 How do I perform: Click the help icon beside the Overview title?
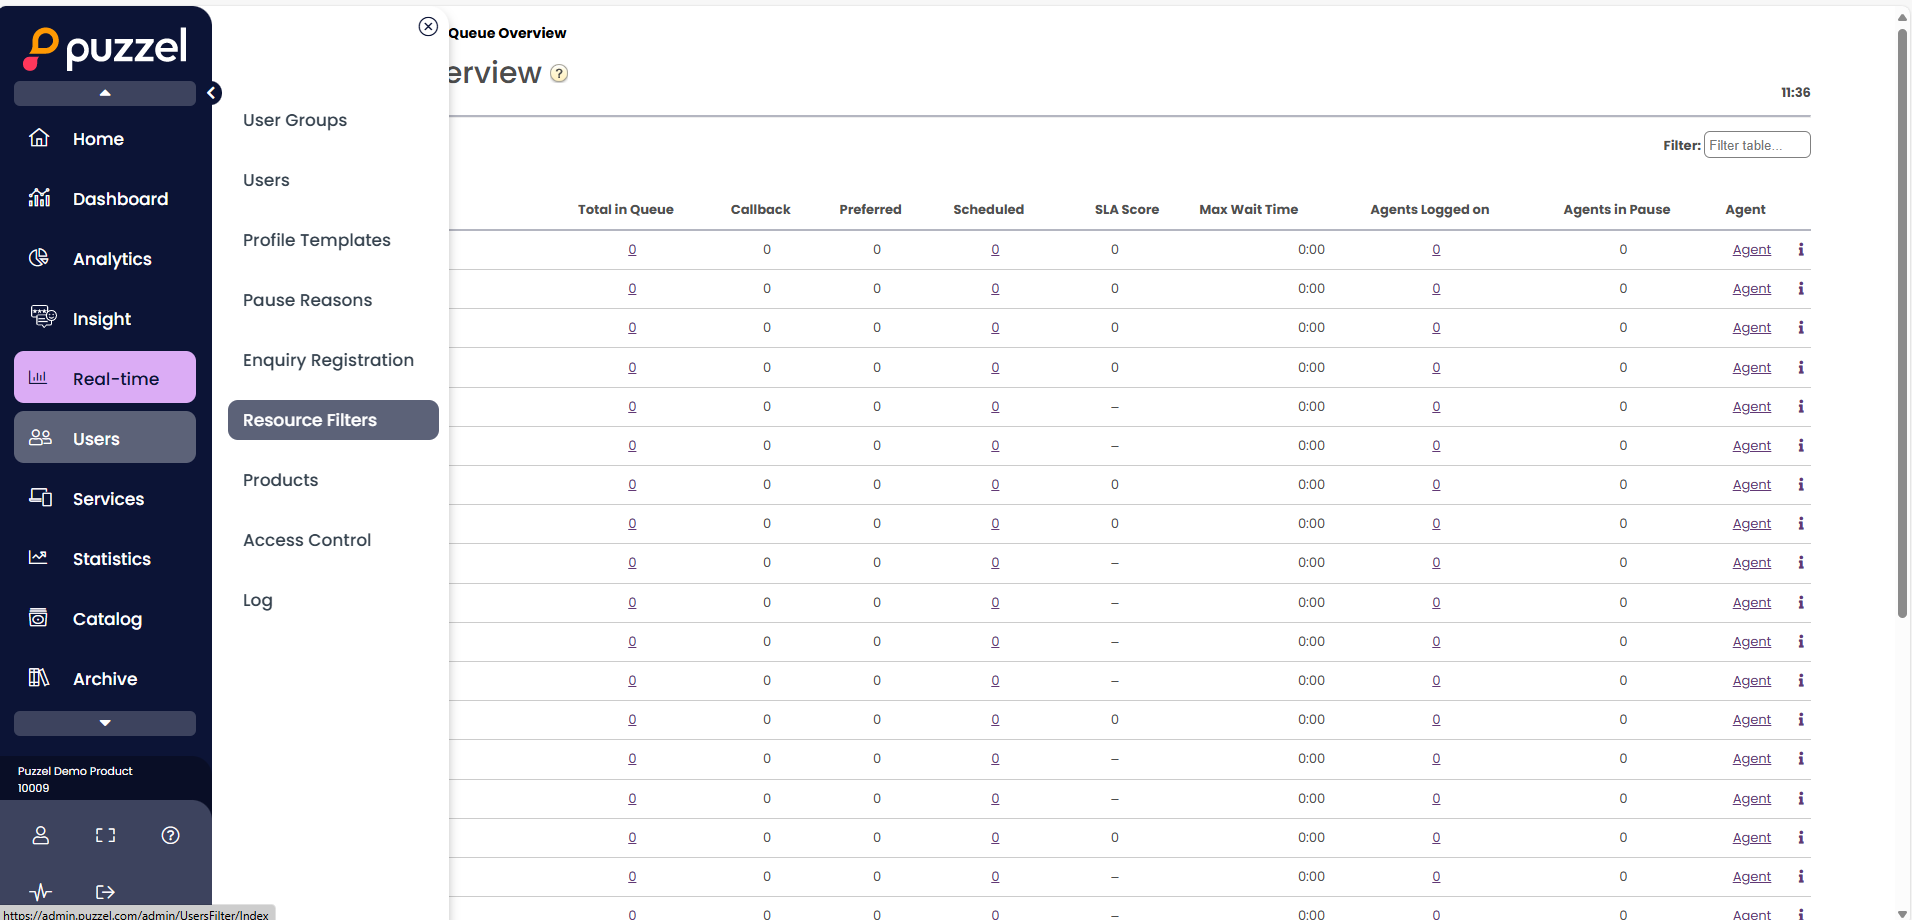click(560, 73)
